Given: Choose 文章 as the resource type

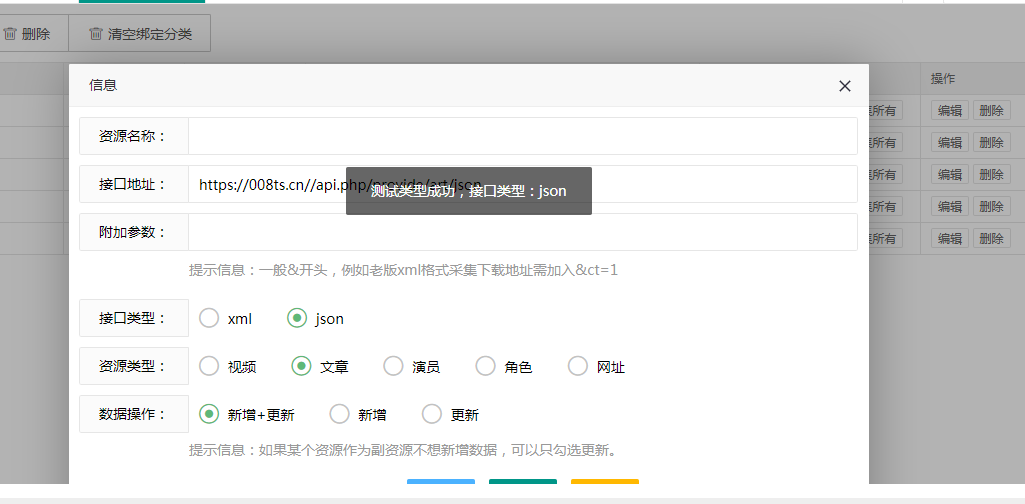Looking at the screenshot, I should click(301, 366).
